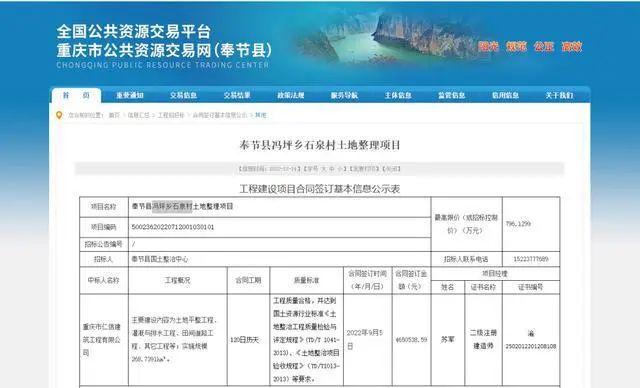Screen dimensions: 640x388
Task: Go to 监管信息 in the navigation bar
Action: click(451, 95)
